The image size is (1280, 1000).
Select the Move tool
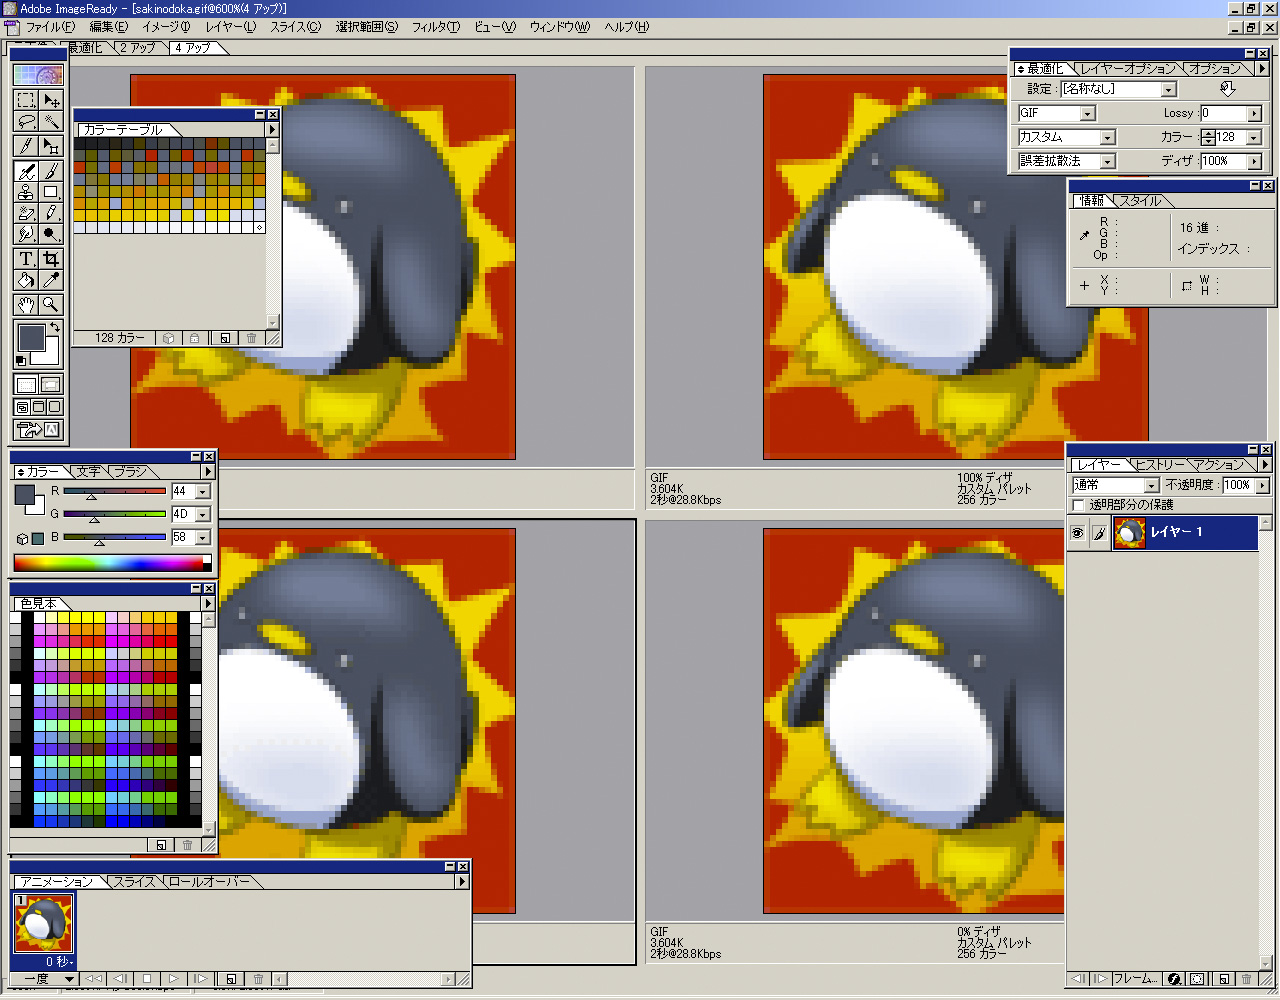point(51,100)
